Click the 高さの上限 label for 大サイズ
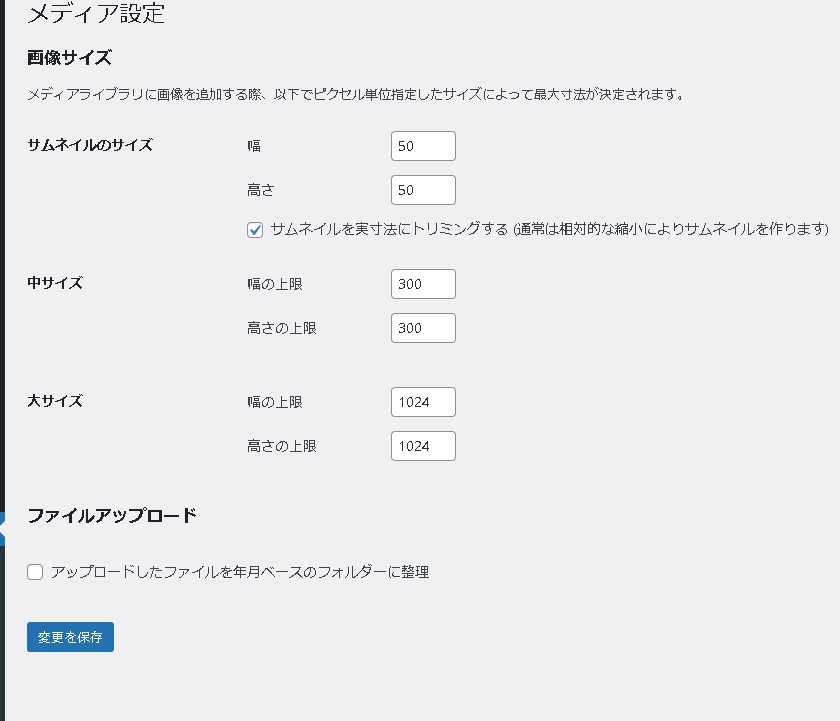840x721 pixels. 282,446
